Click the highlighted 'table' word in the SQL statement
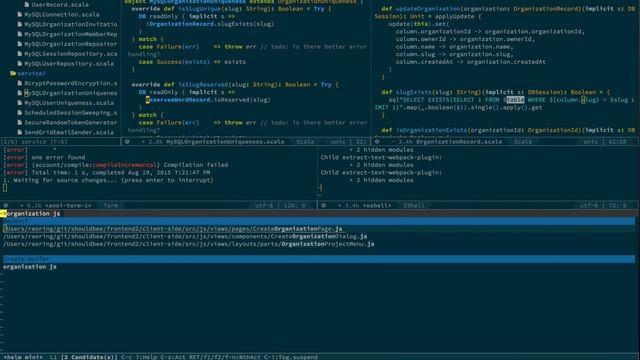640x360 pixels. pos(515,100)
